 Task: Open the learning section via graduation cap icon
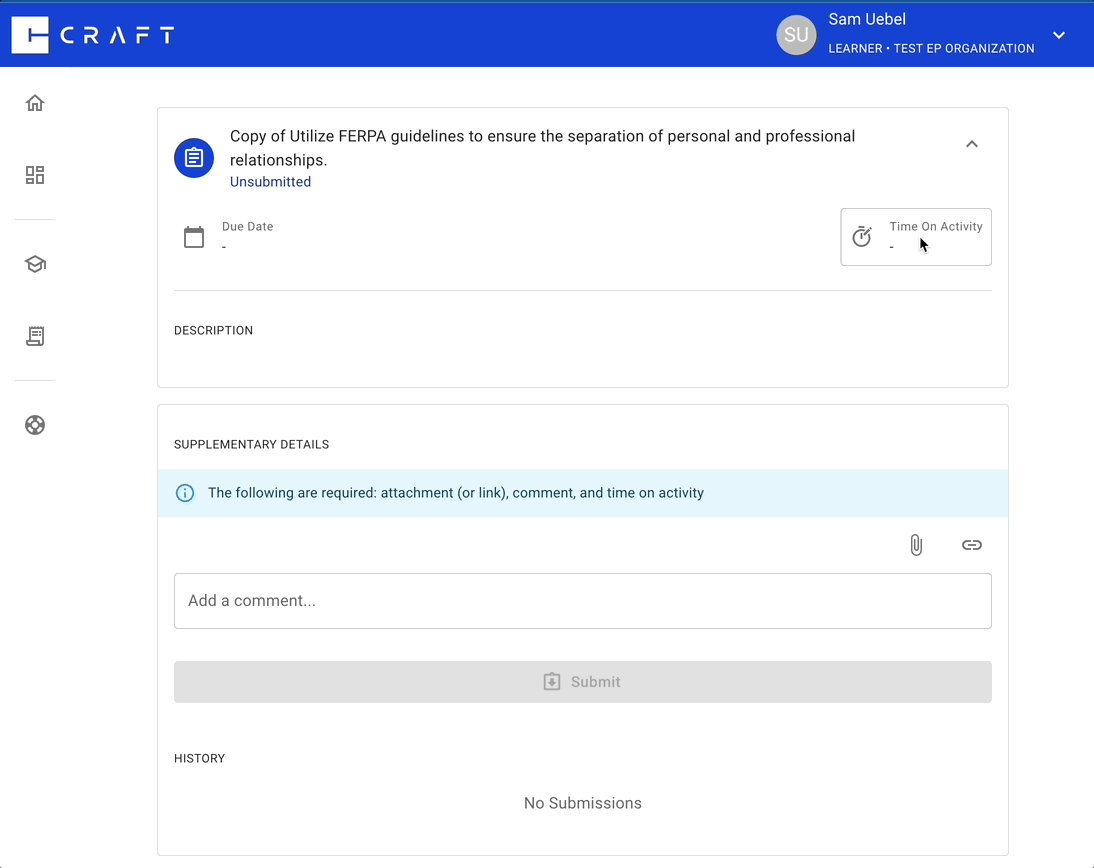[x=34, y=264]
